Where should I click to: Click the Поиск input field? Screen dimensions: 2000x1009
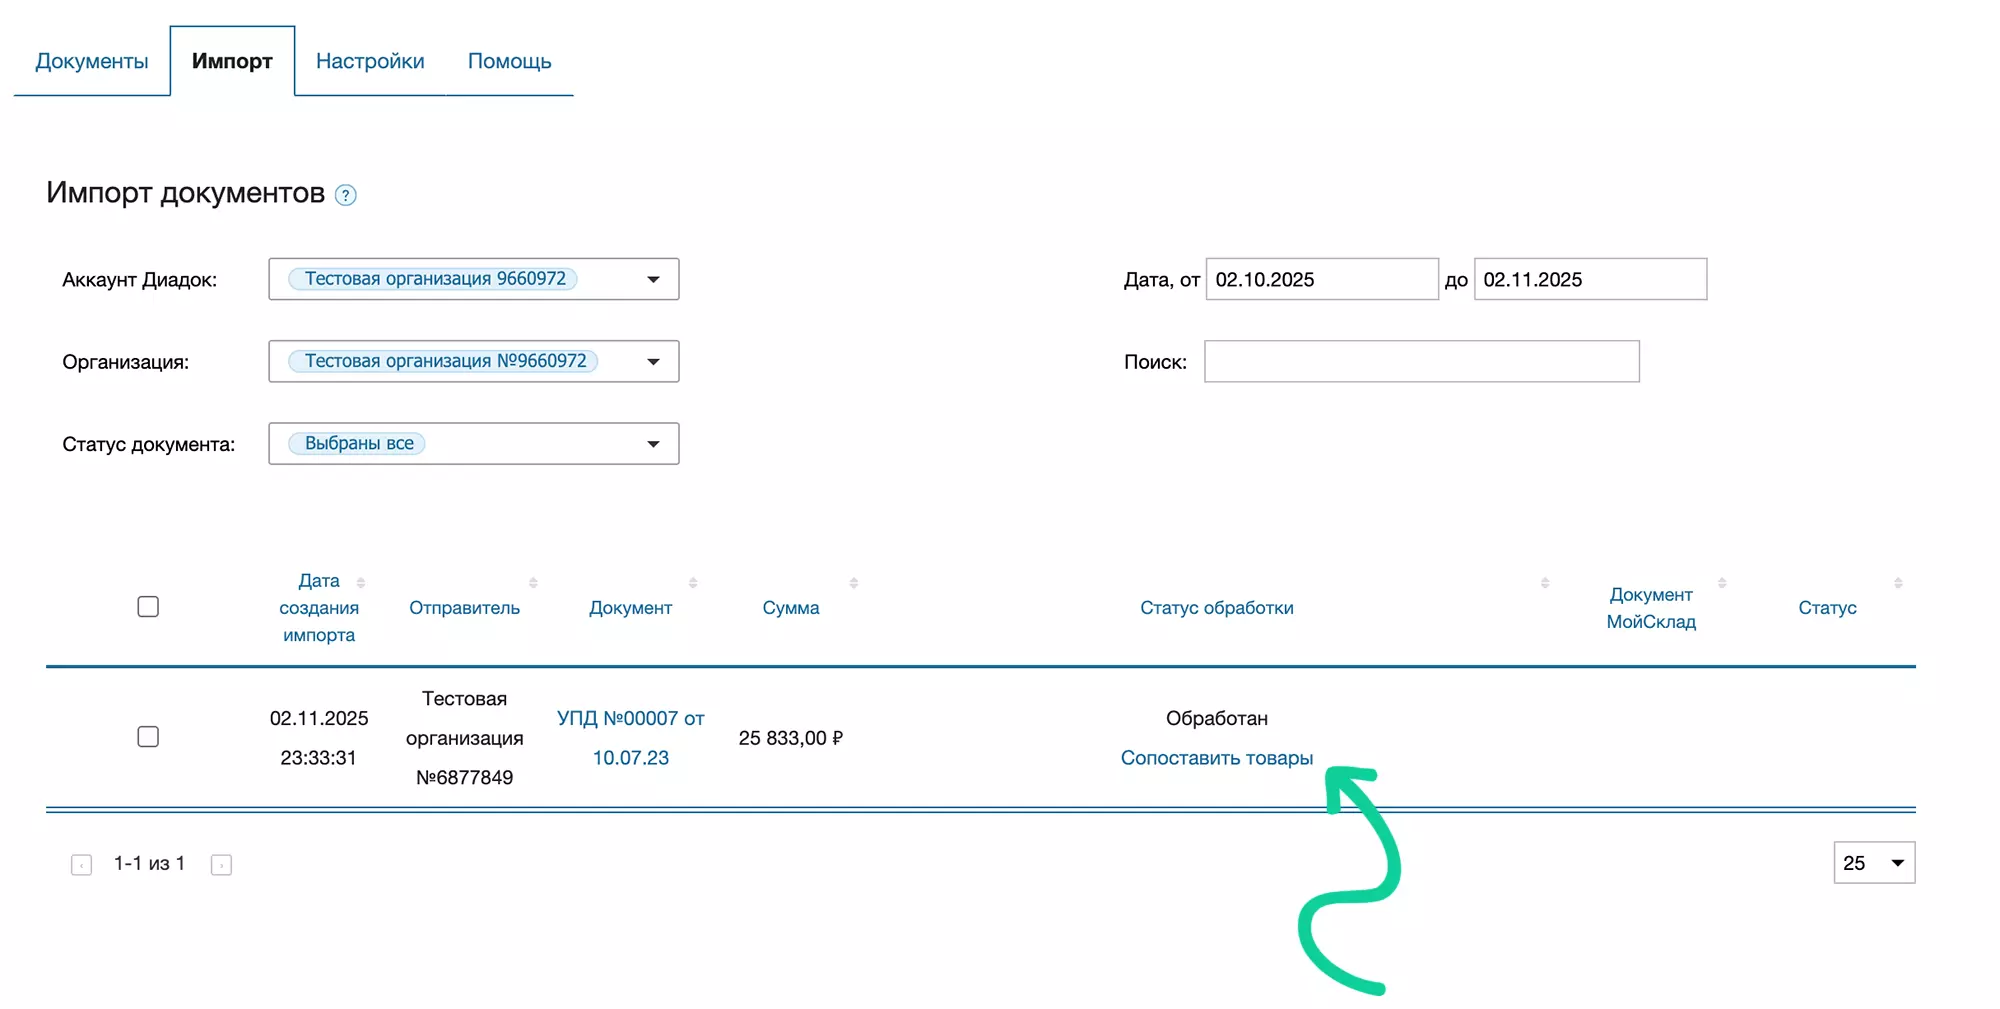coord(1421,361)
